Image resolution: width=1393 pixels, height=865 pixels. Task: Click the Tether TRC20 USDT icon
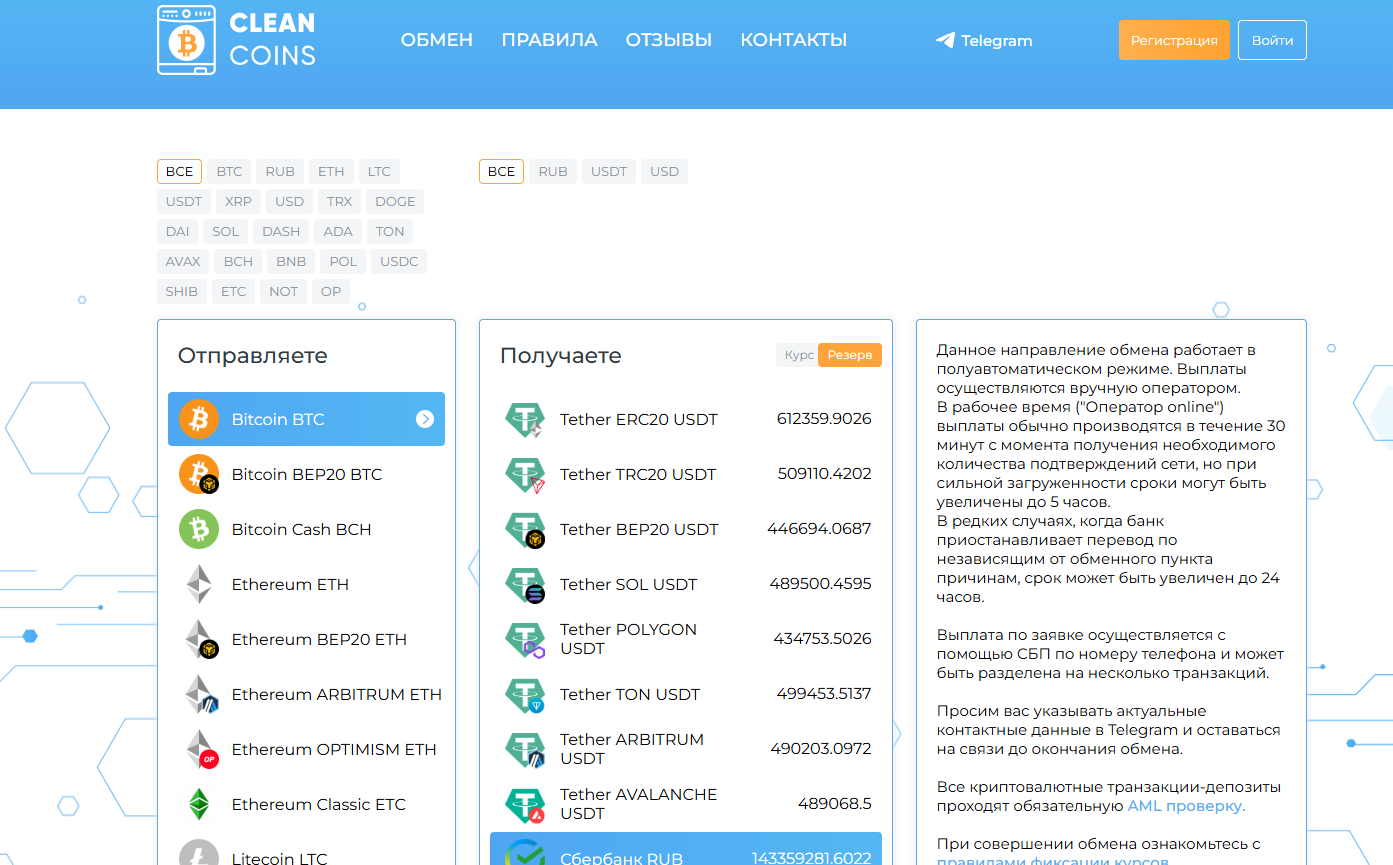525,474
